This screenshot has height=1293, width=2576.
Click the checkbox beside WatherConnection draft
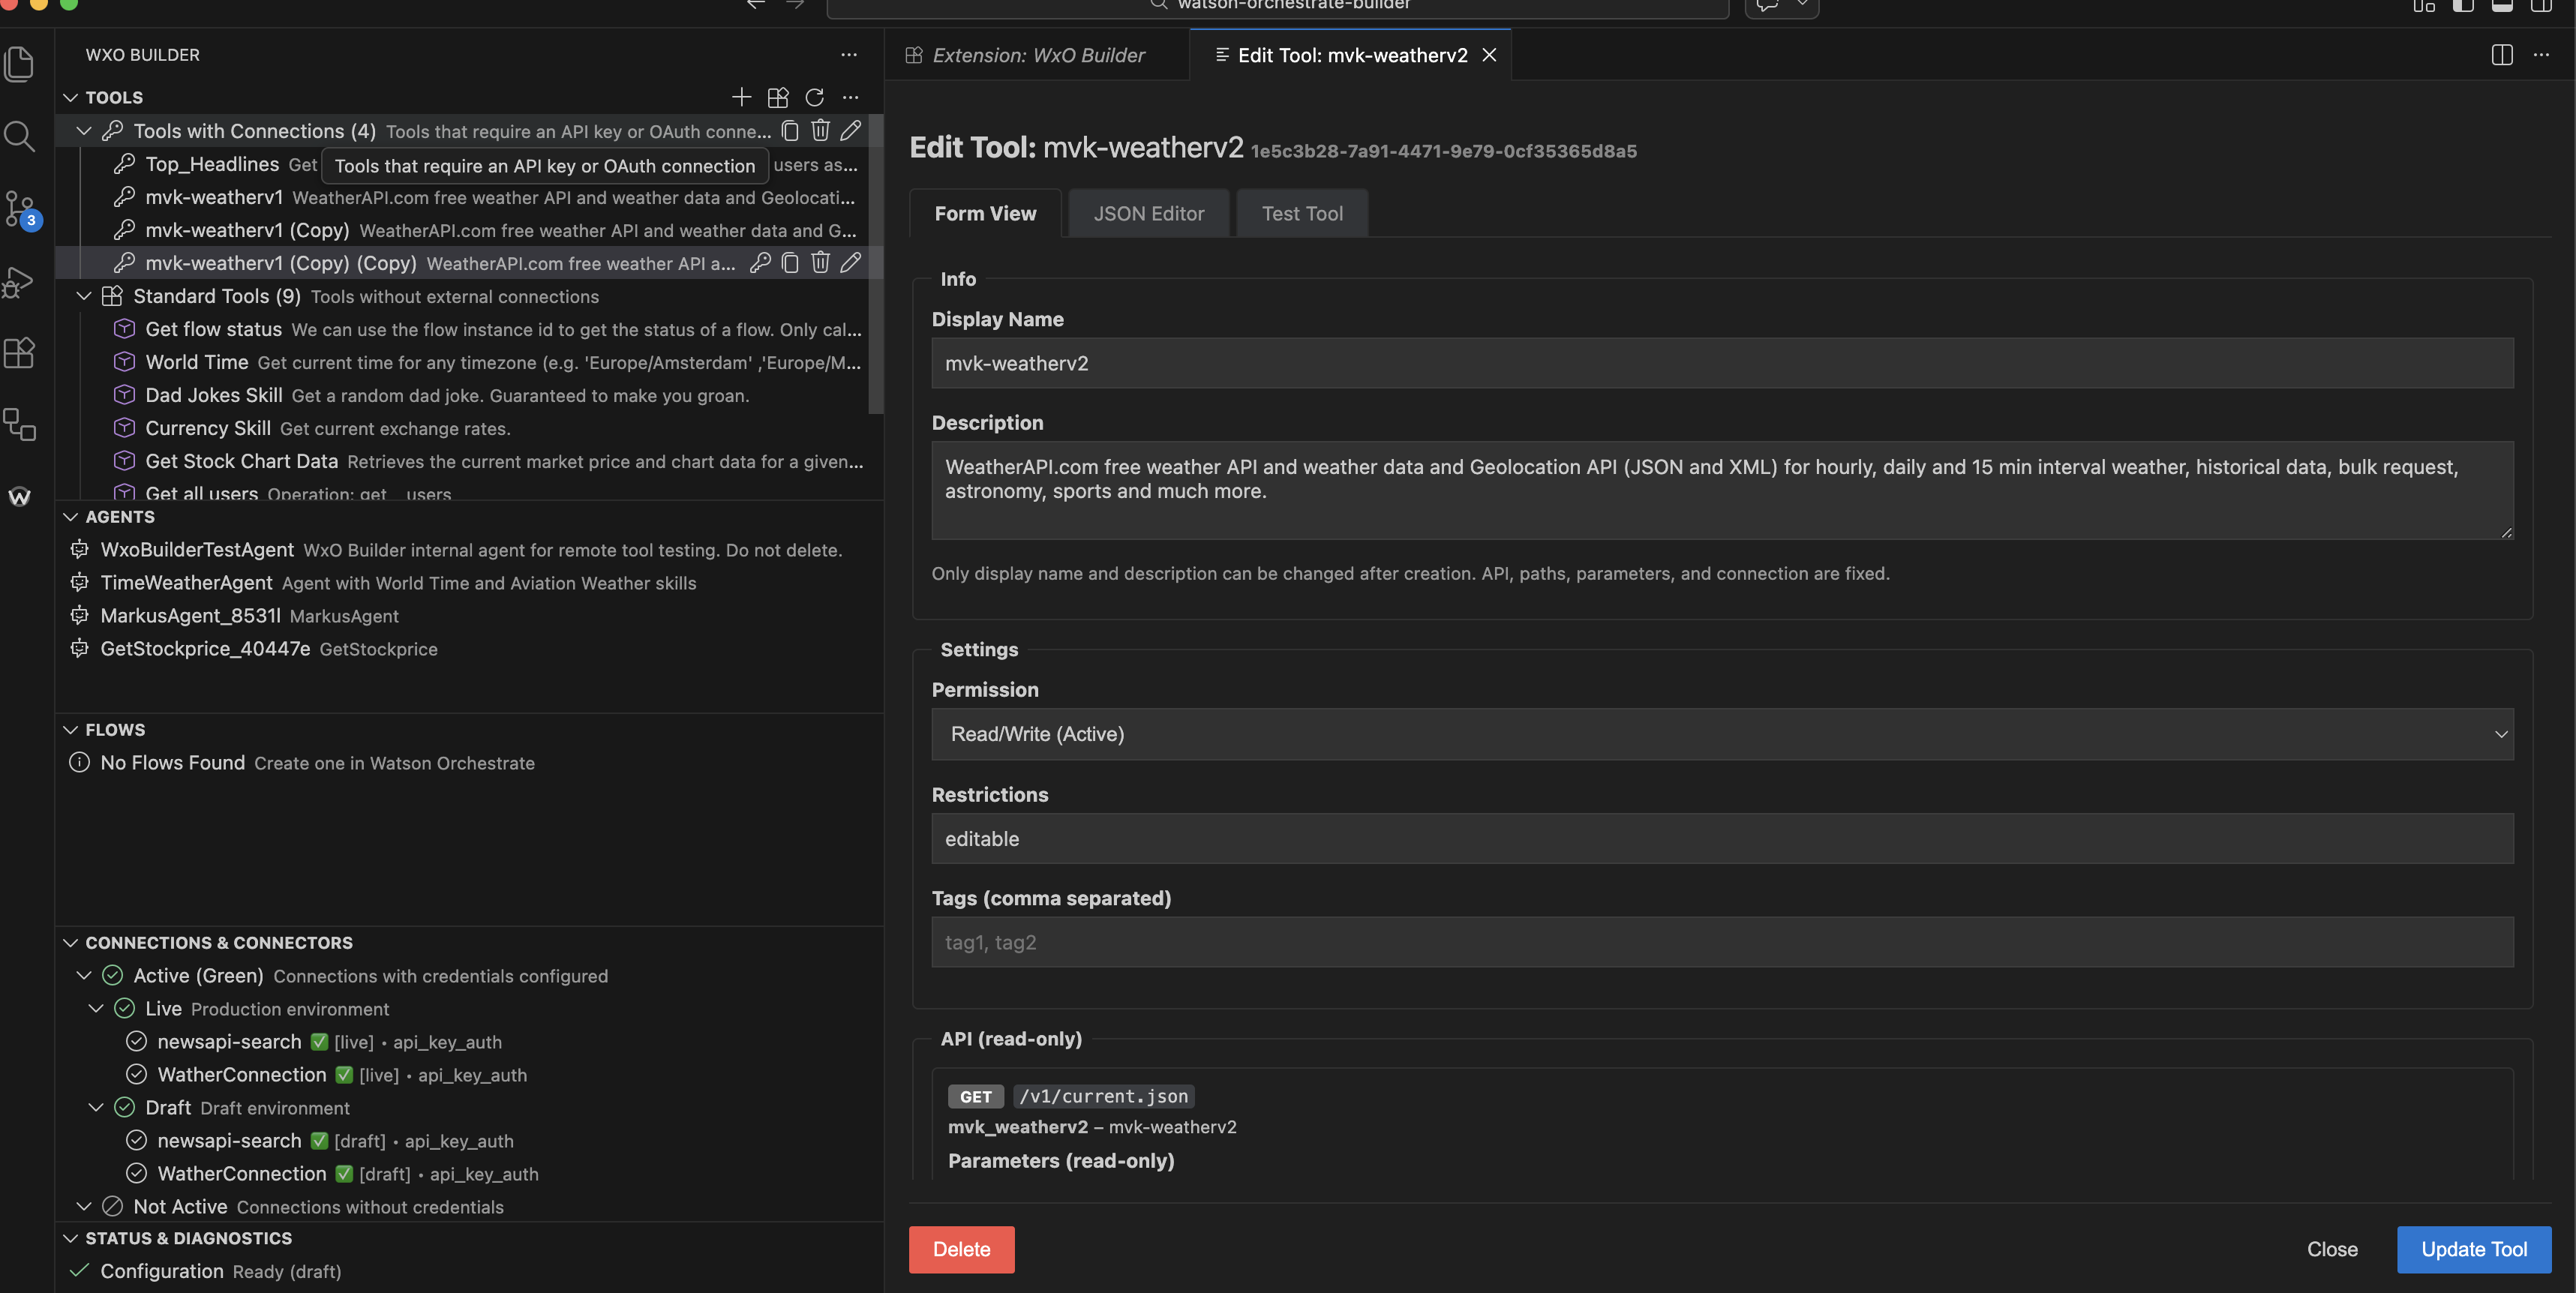(346, 1174)
